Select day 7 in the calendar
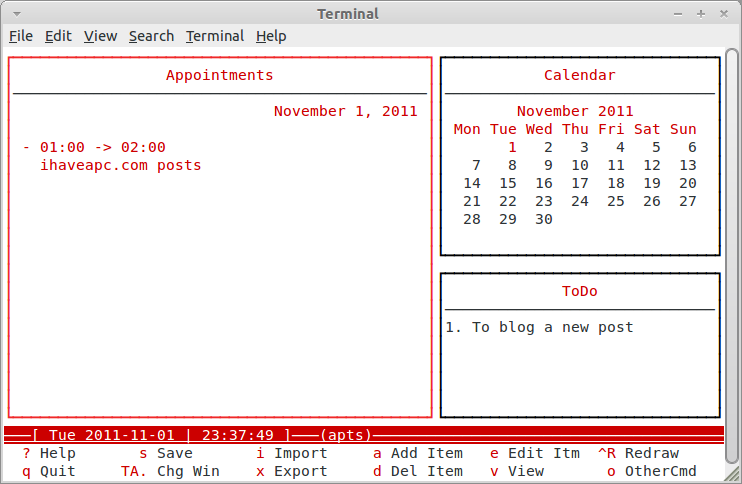742x484 pixels. tap(476, 165)
